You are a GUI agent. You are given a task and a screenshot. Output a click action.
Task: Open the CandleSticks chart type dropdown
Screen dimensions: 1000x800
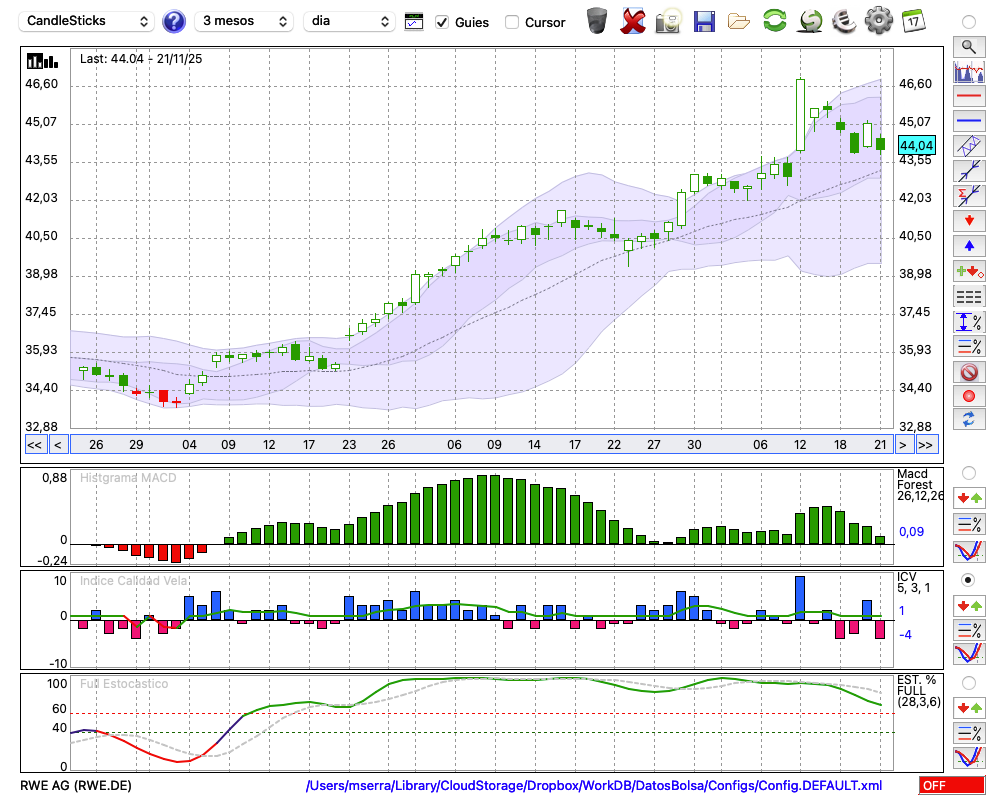88,21
